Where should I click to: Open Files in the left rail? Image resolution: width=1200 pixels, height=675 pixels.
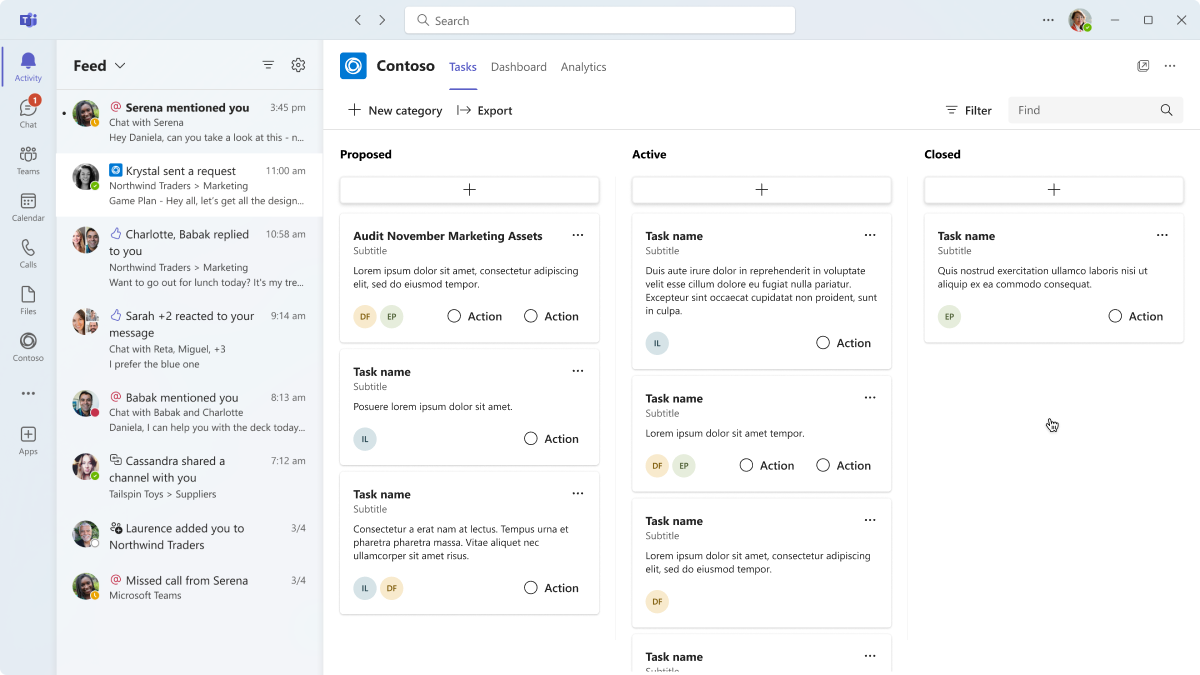click(28, 300)
